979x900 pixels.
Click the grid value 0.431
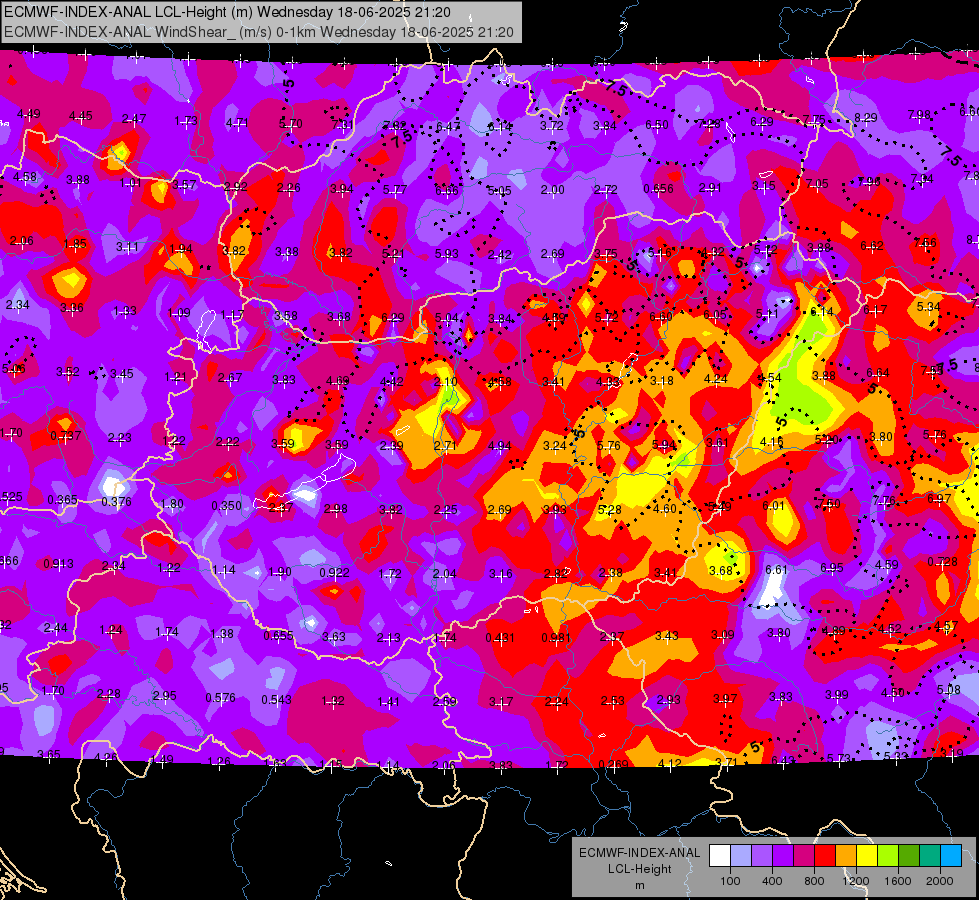500,638
